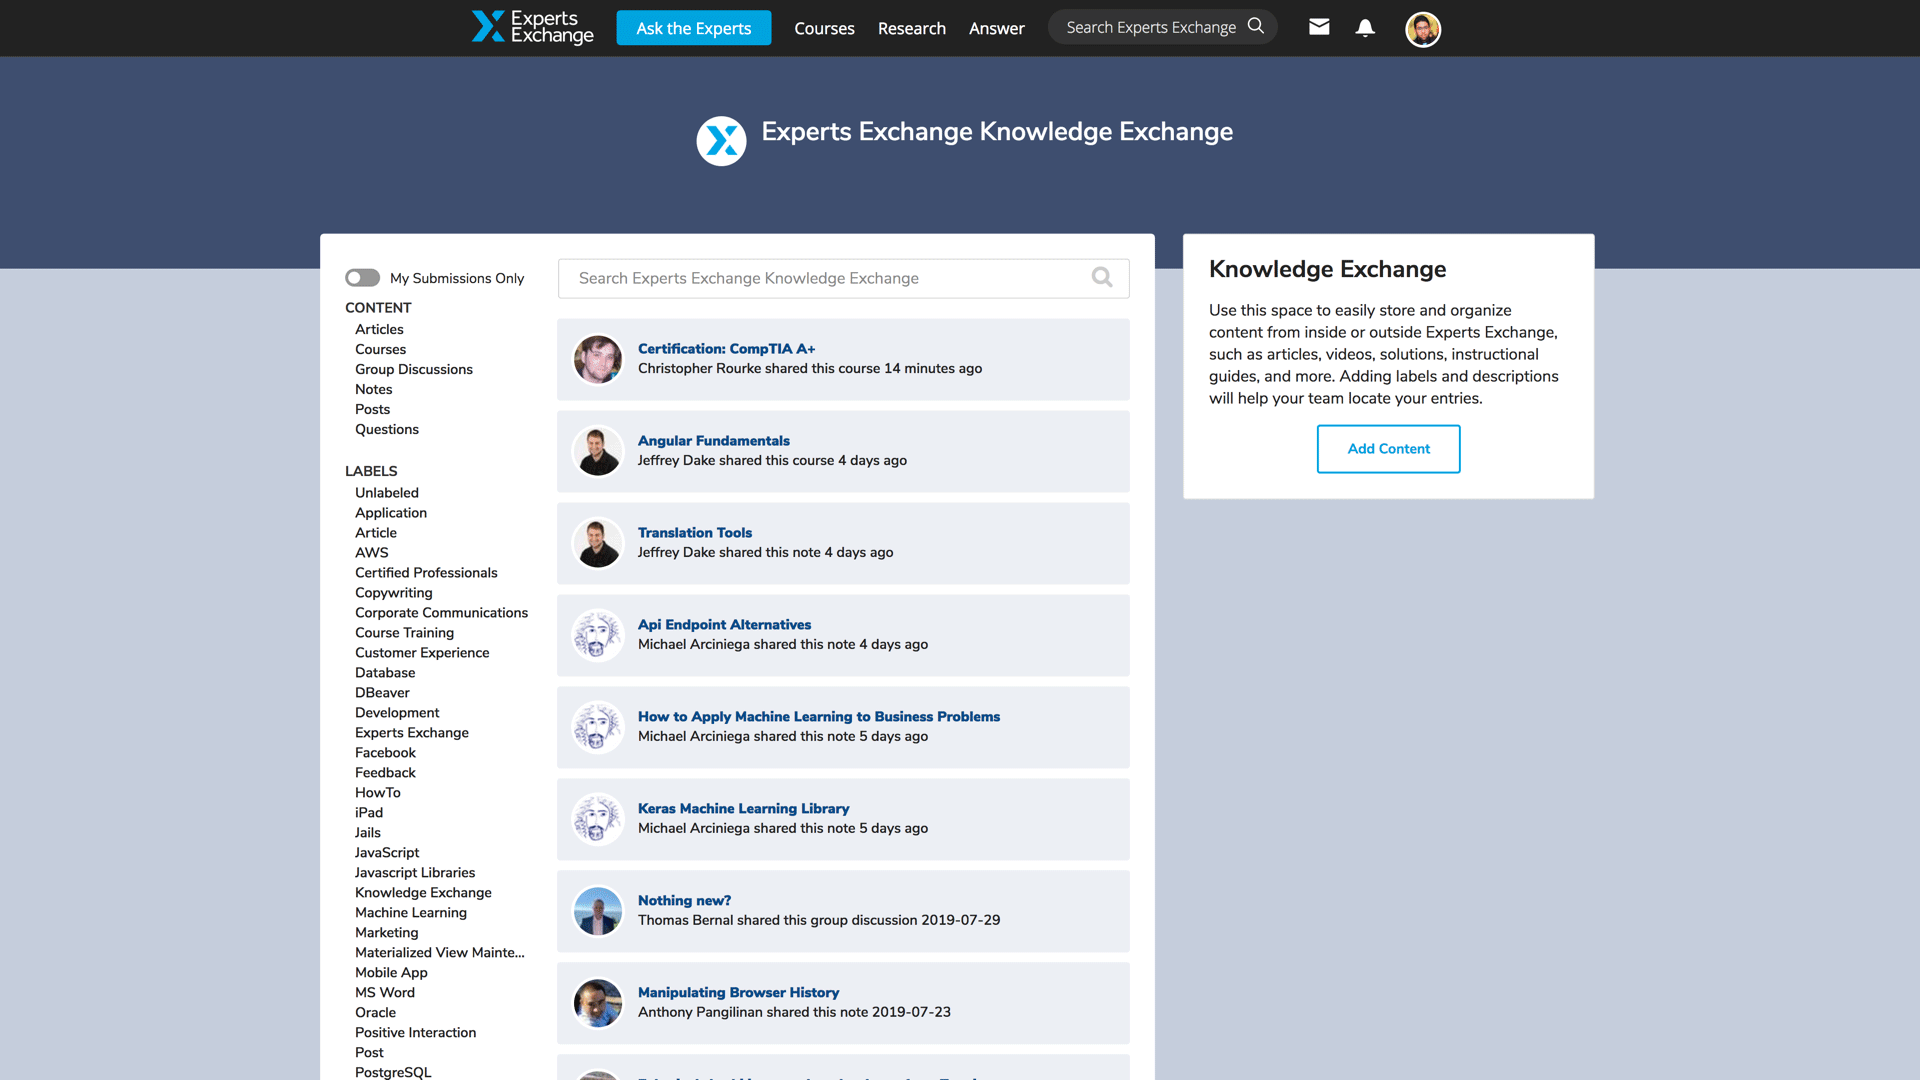Screen dimensions: 1920x1080
Task: Select the Machine Learning label
Action: coord(410,913)
